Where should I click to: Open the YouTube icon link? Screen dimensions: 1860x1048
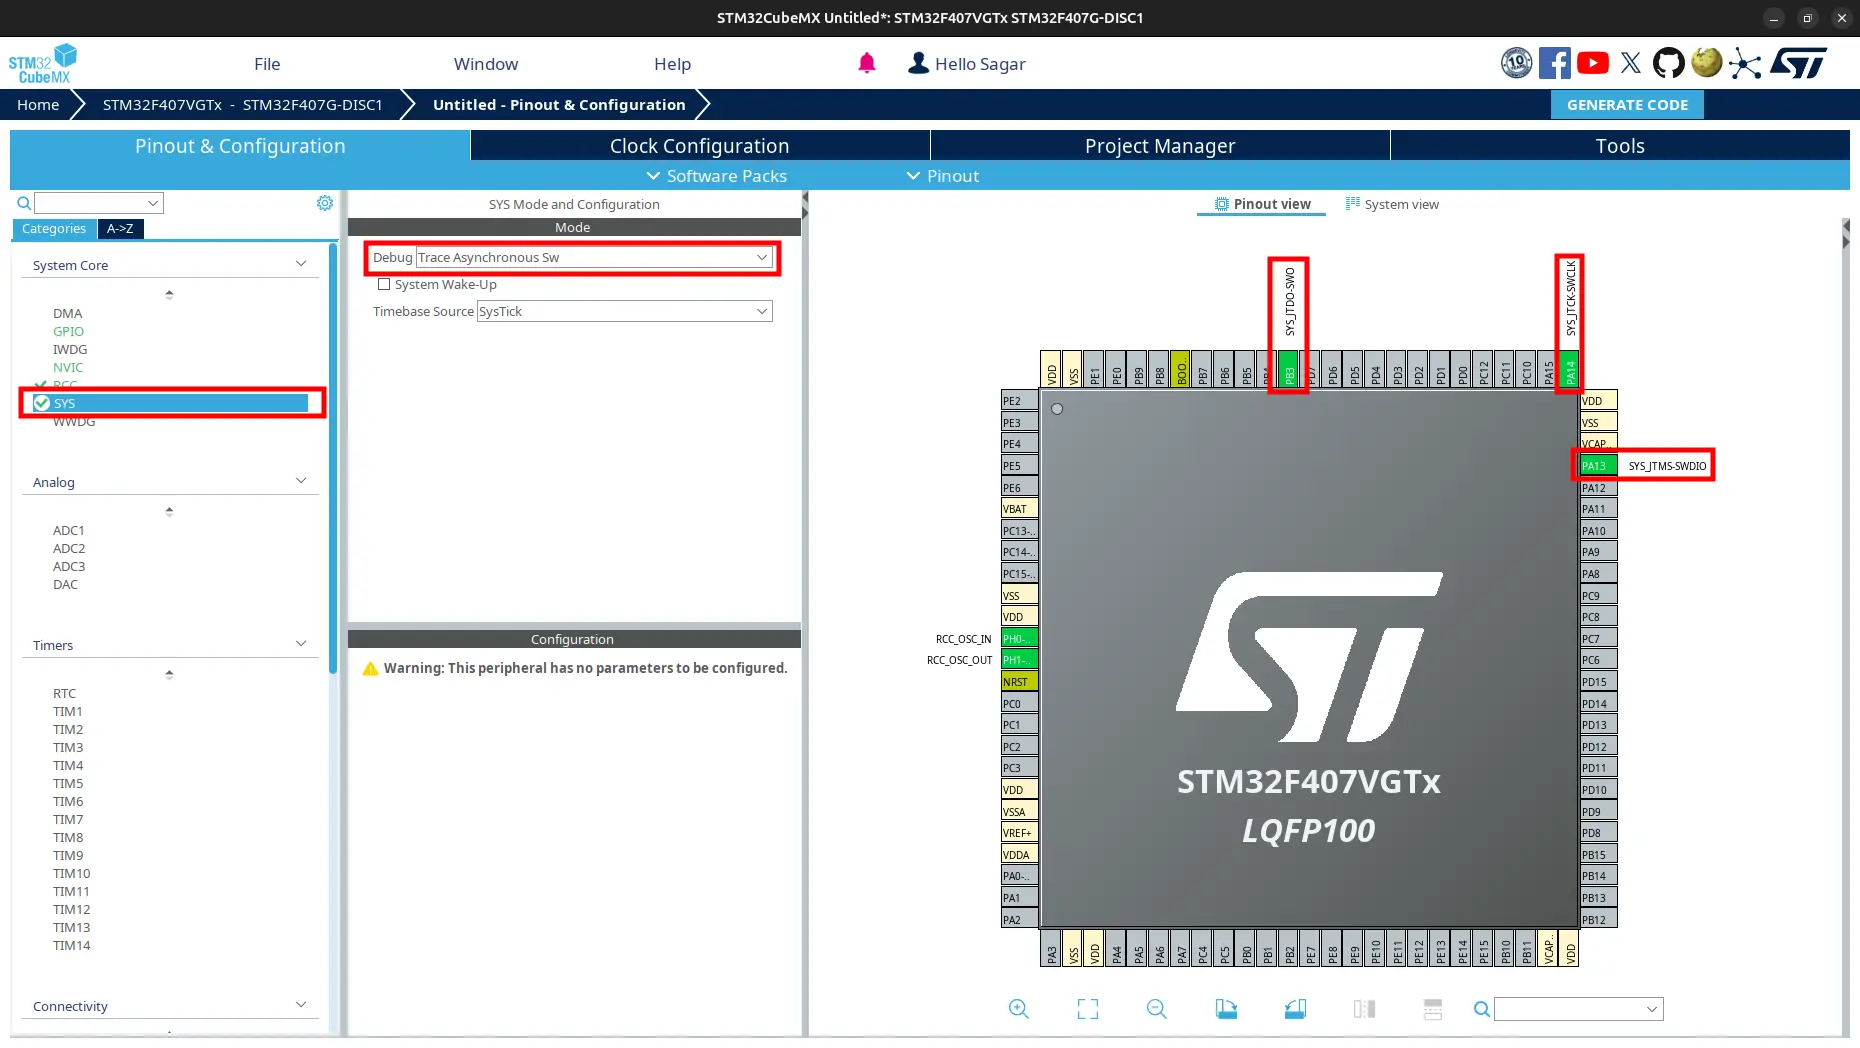1593,63
